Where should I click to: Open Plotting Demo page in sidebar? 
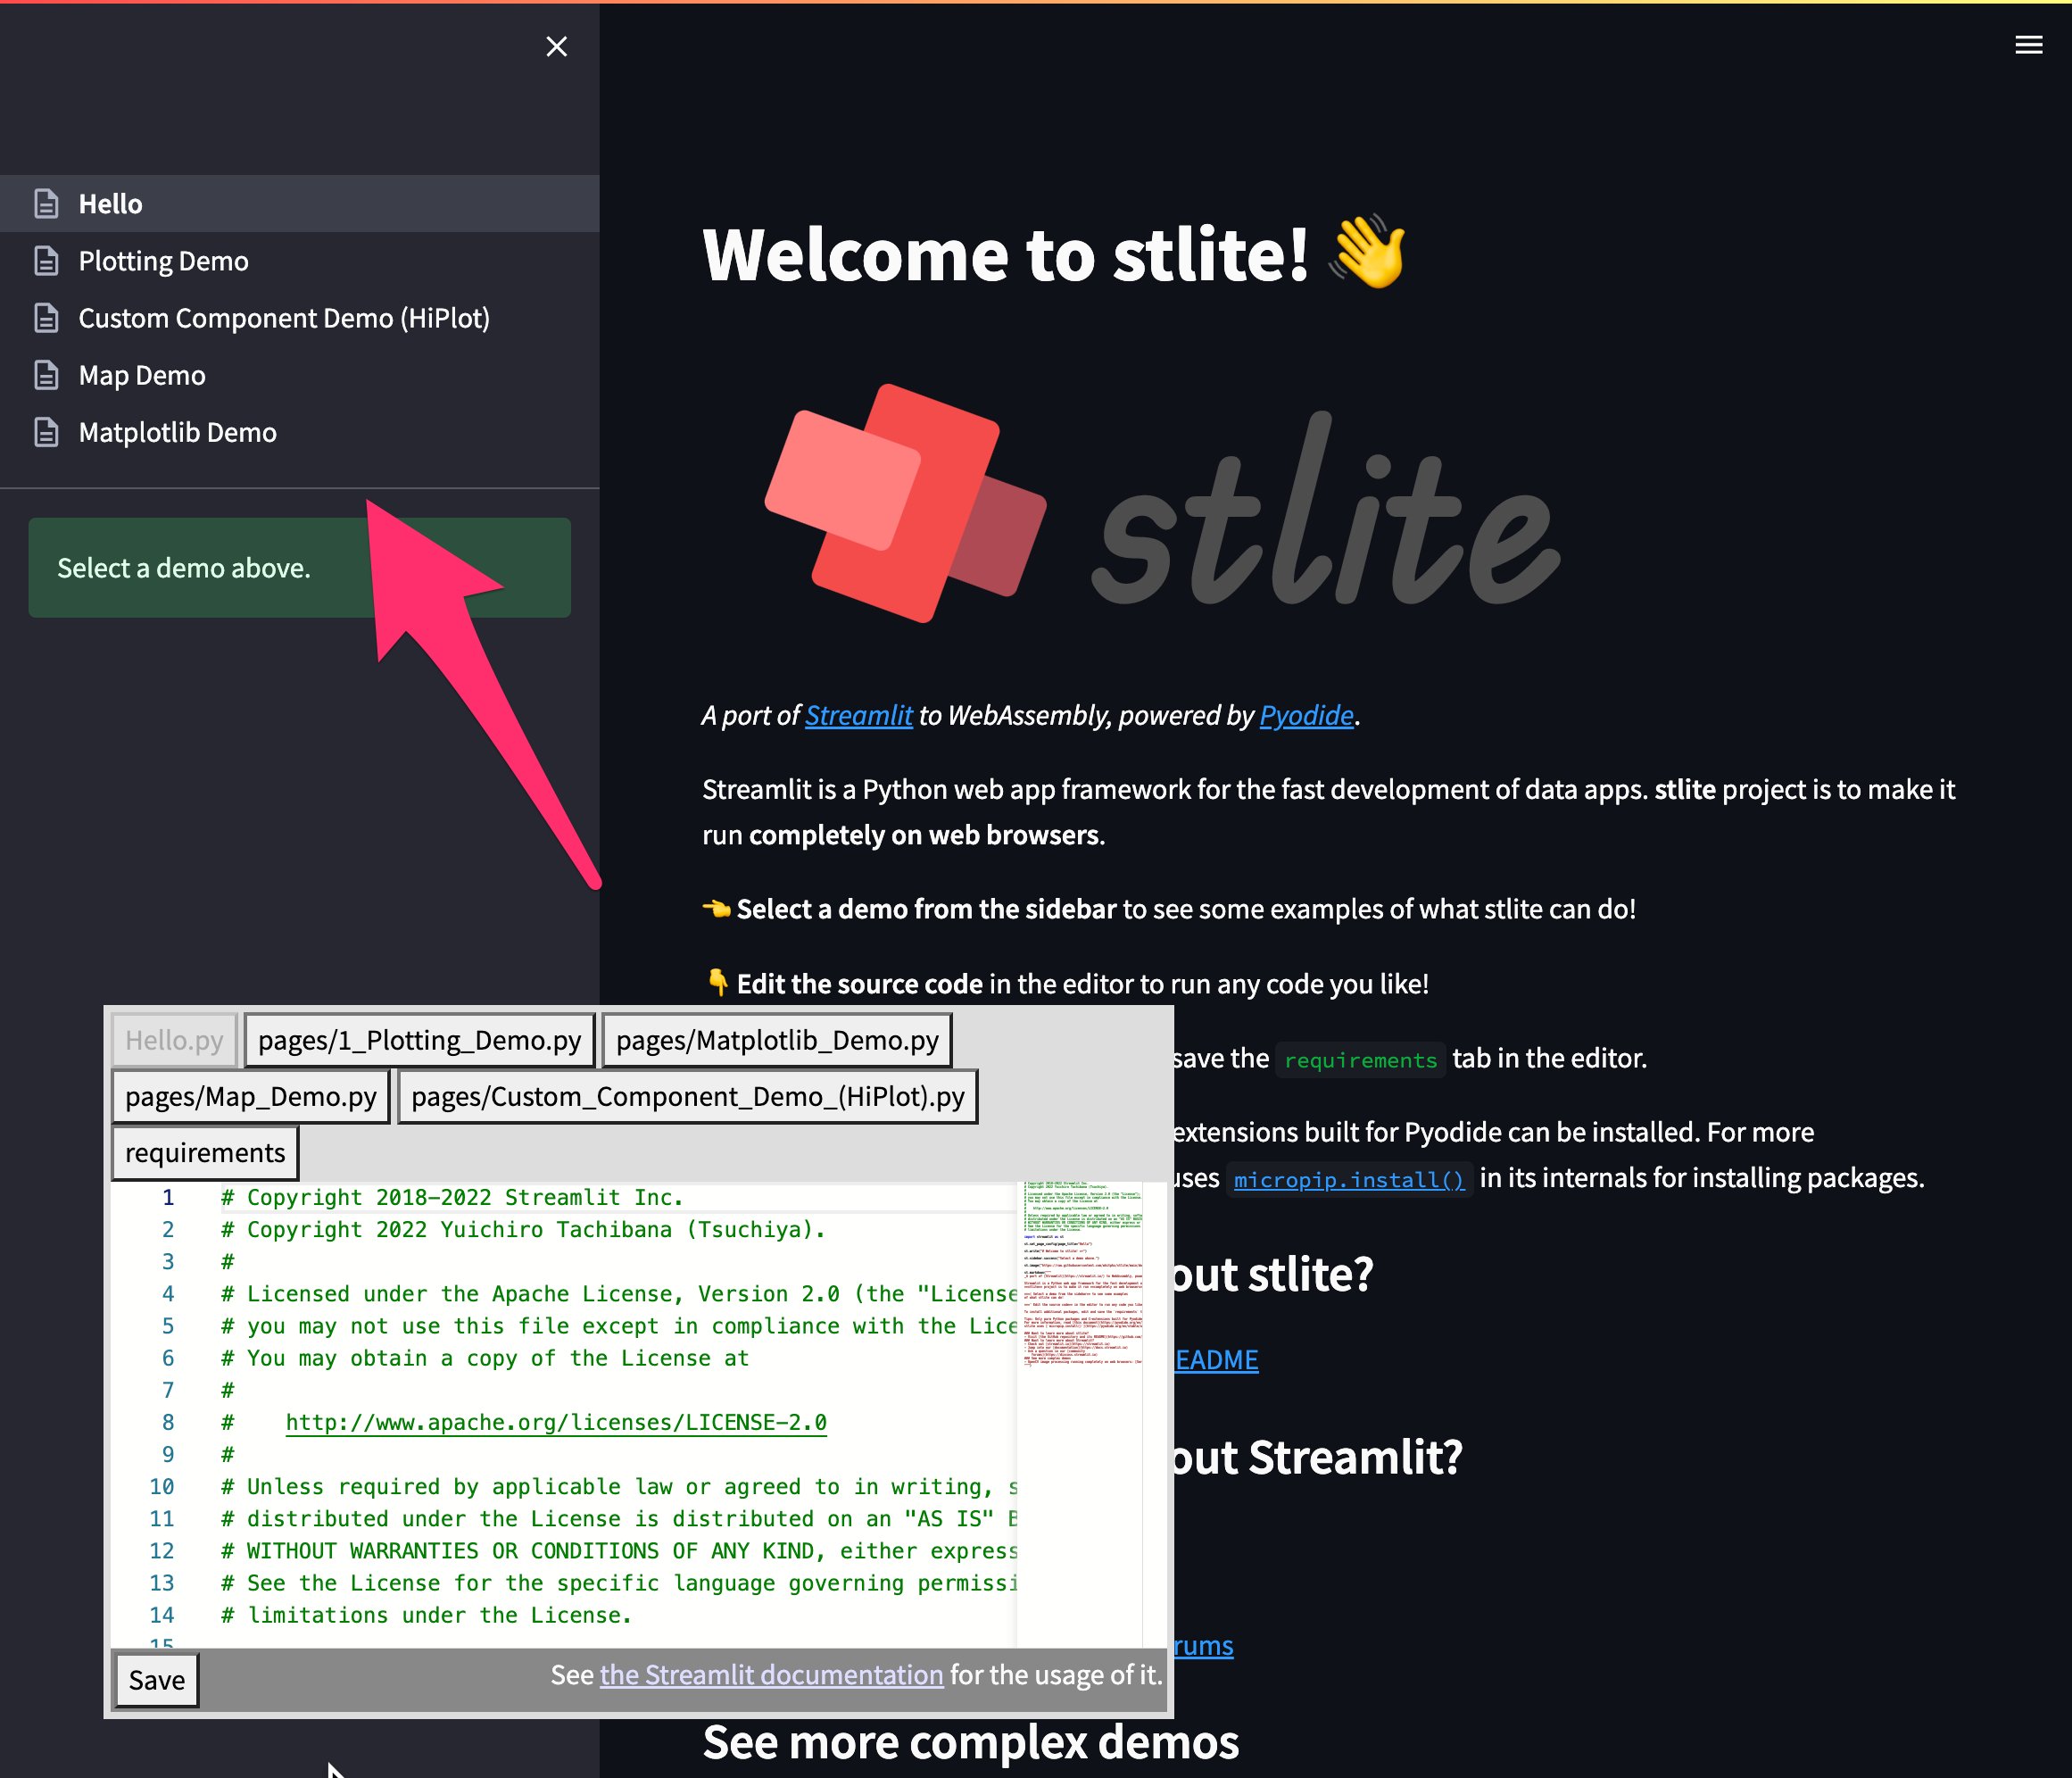click(163, 261)
